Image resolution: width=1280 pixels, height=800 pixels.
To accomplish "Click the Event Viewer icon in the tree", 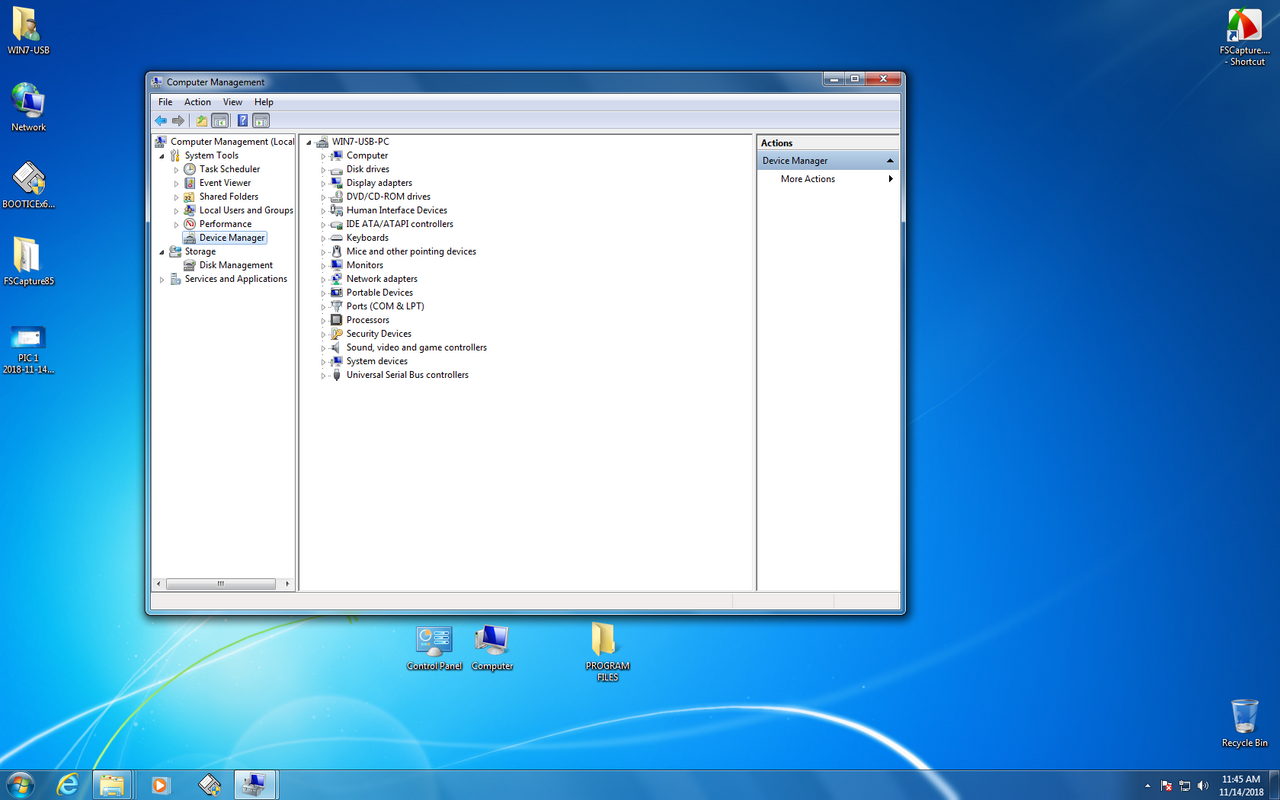I will 190,183.
